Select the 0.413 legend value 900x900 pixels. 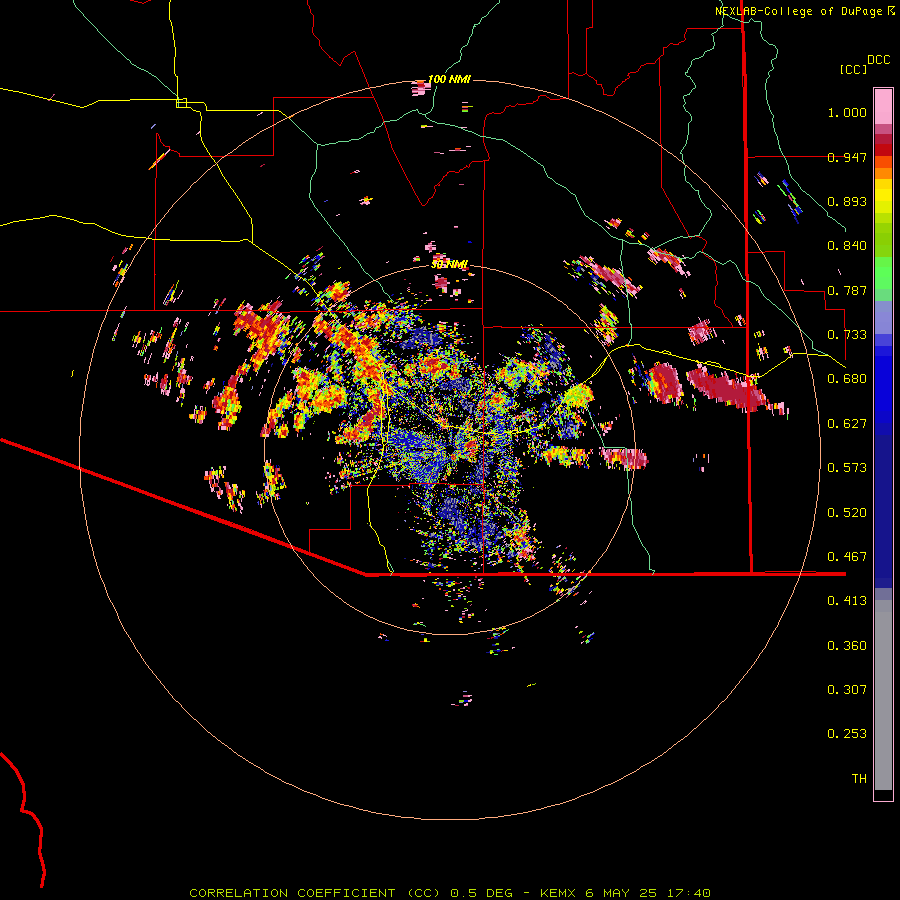click(847, 601)
